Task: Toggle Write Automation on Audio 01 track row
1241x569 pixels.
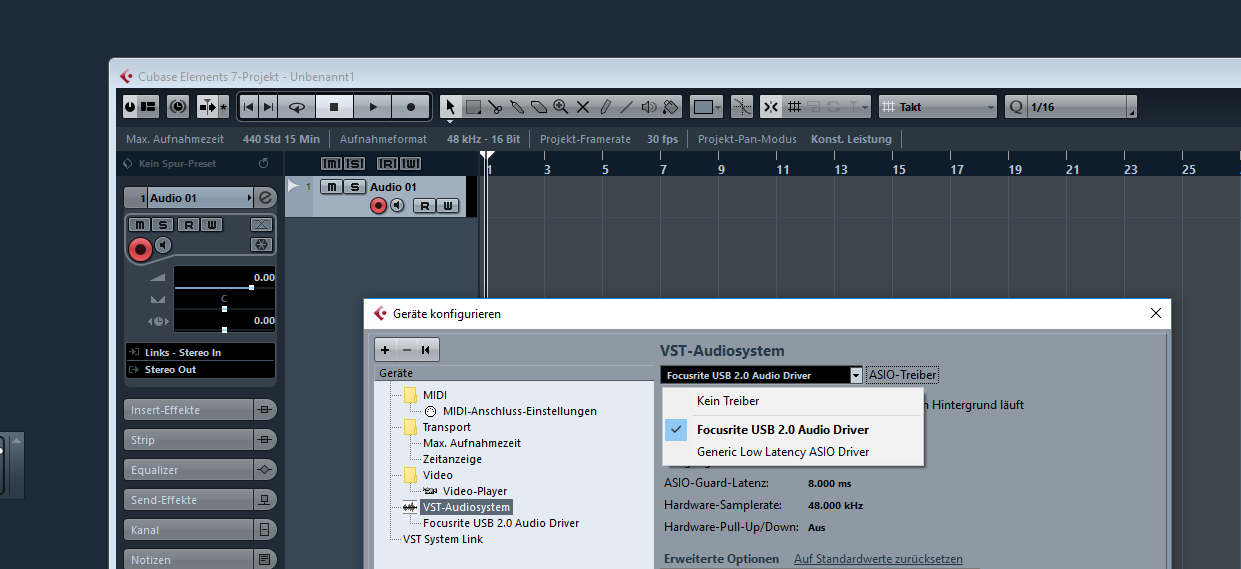Action: 448,206
